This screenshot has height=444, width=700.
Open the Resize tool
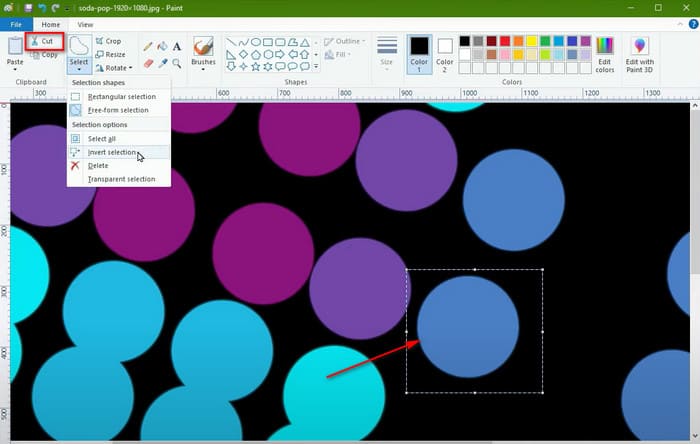[110, 54]
